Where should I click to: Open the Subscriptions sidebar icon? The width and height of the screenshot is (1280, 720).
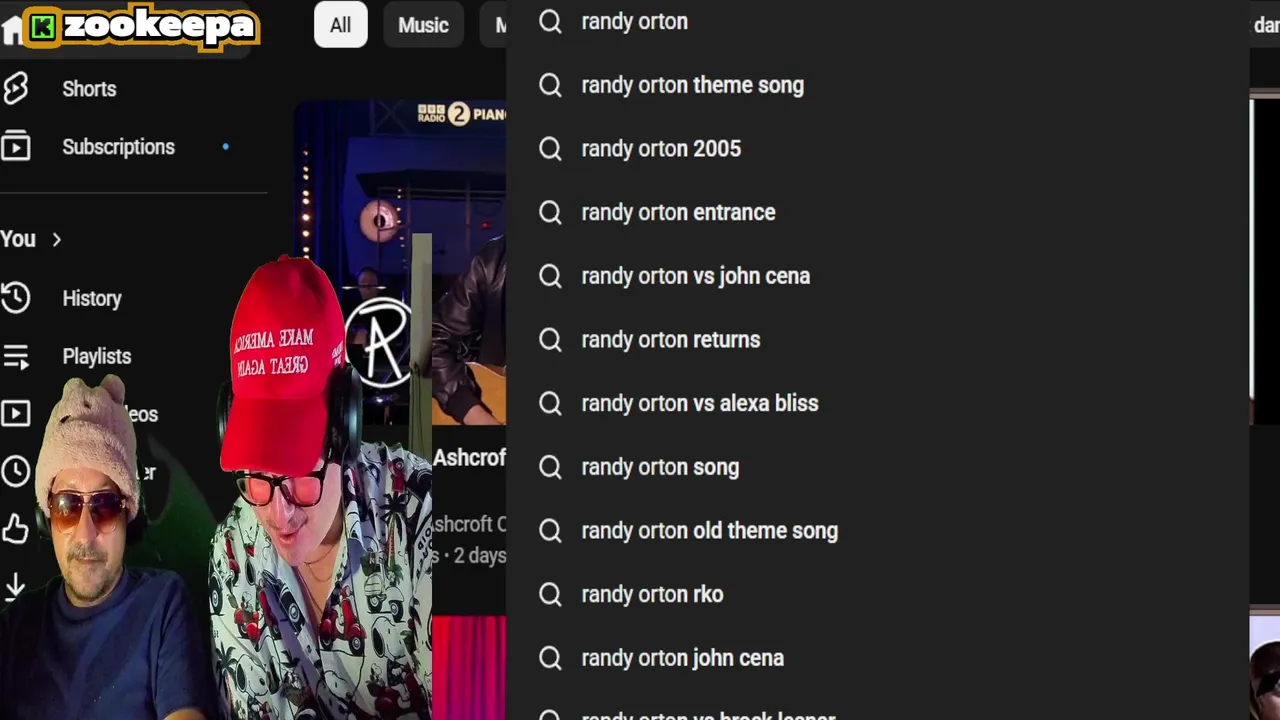(15, 147)
